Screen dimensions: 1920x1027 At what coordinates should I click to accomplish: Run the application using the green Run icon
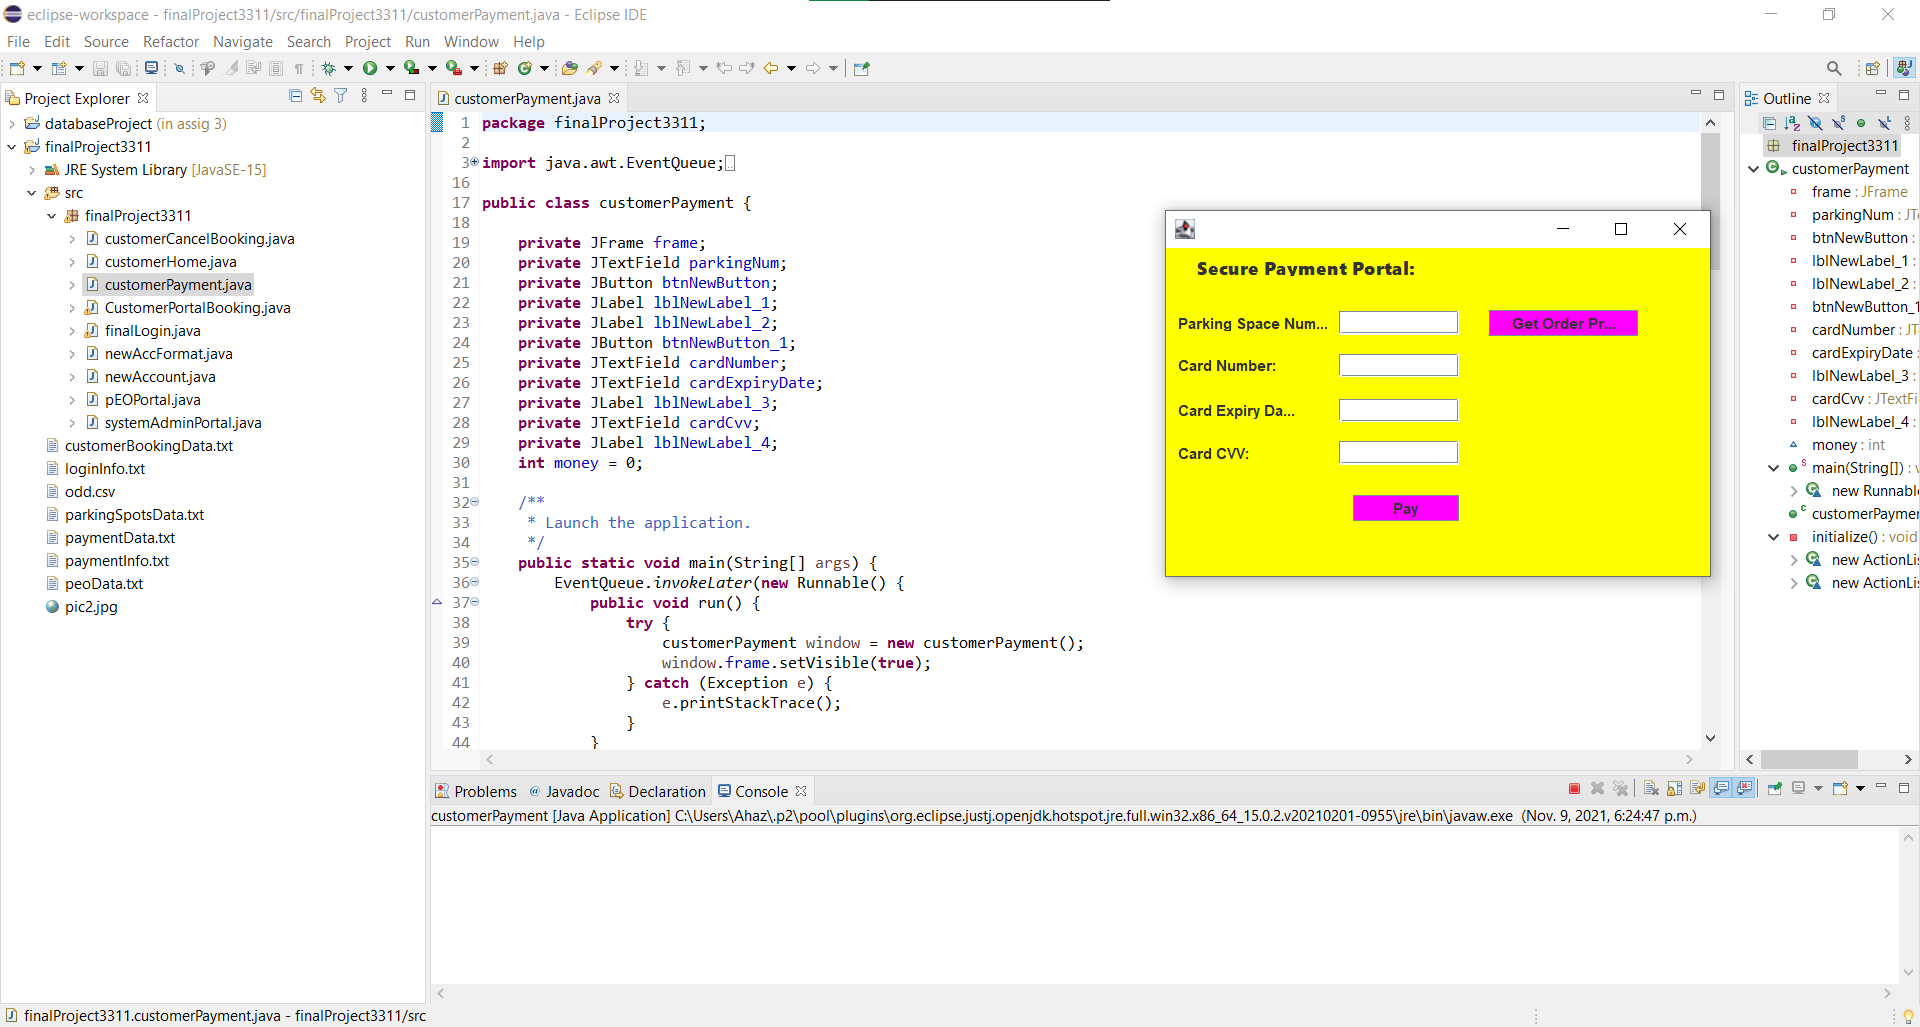[x=371, y=68]
